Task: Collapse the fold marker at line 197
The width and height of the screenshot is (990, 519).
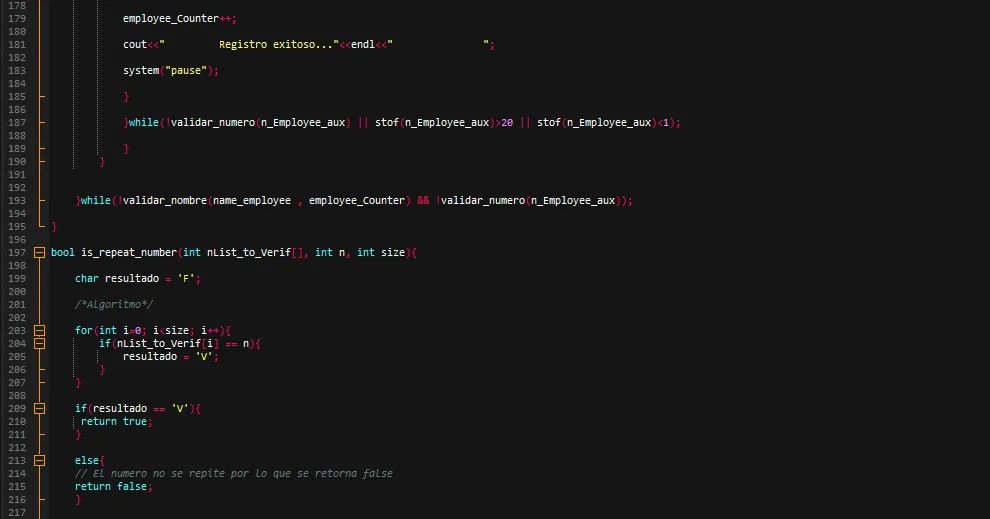Action: coord(39,253)
